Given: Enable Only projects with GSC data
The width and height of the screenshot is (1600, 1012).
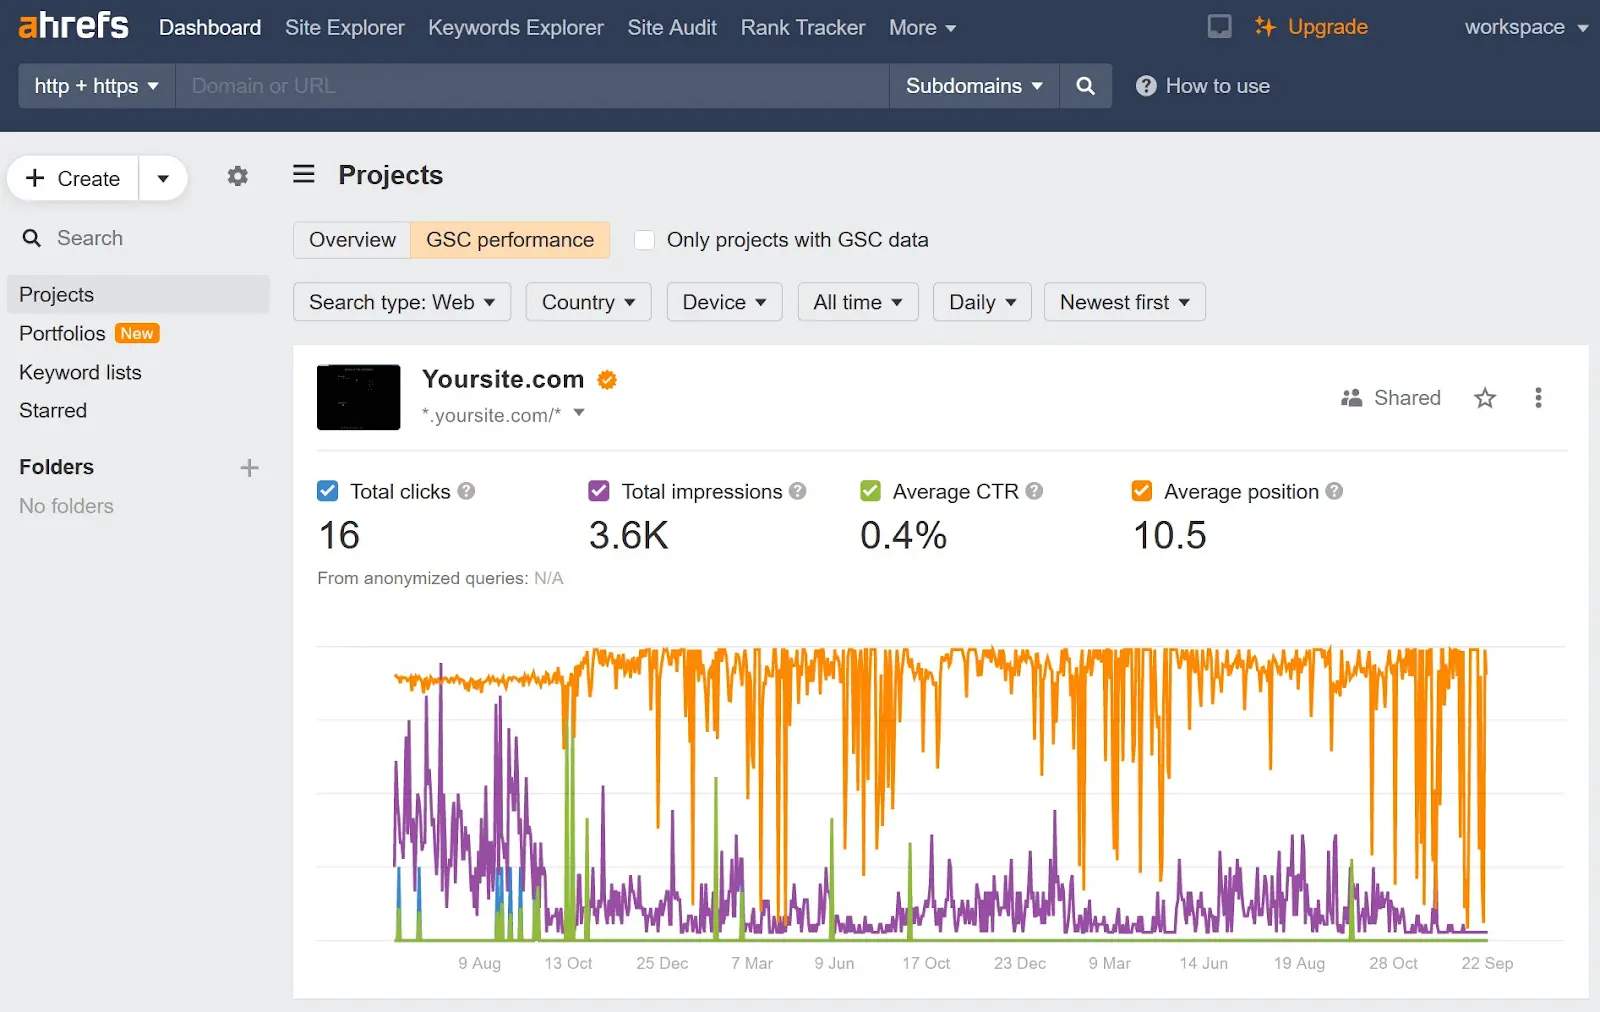Looking at the screenshot, I should point(644,240).
